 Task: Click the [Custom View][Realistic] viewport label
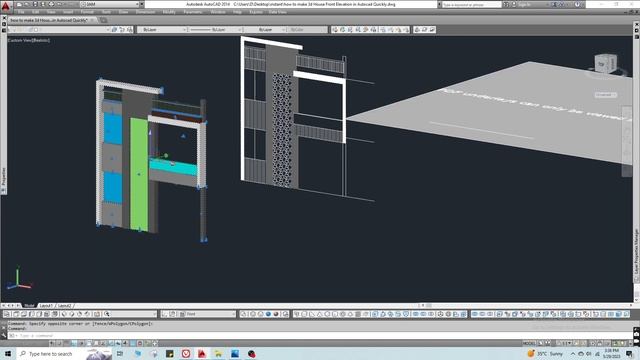point(29,40)
